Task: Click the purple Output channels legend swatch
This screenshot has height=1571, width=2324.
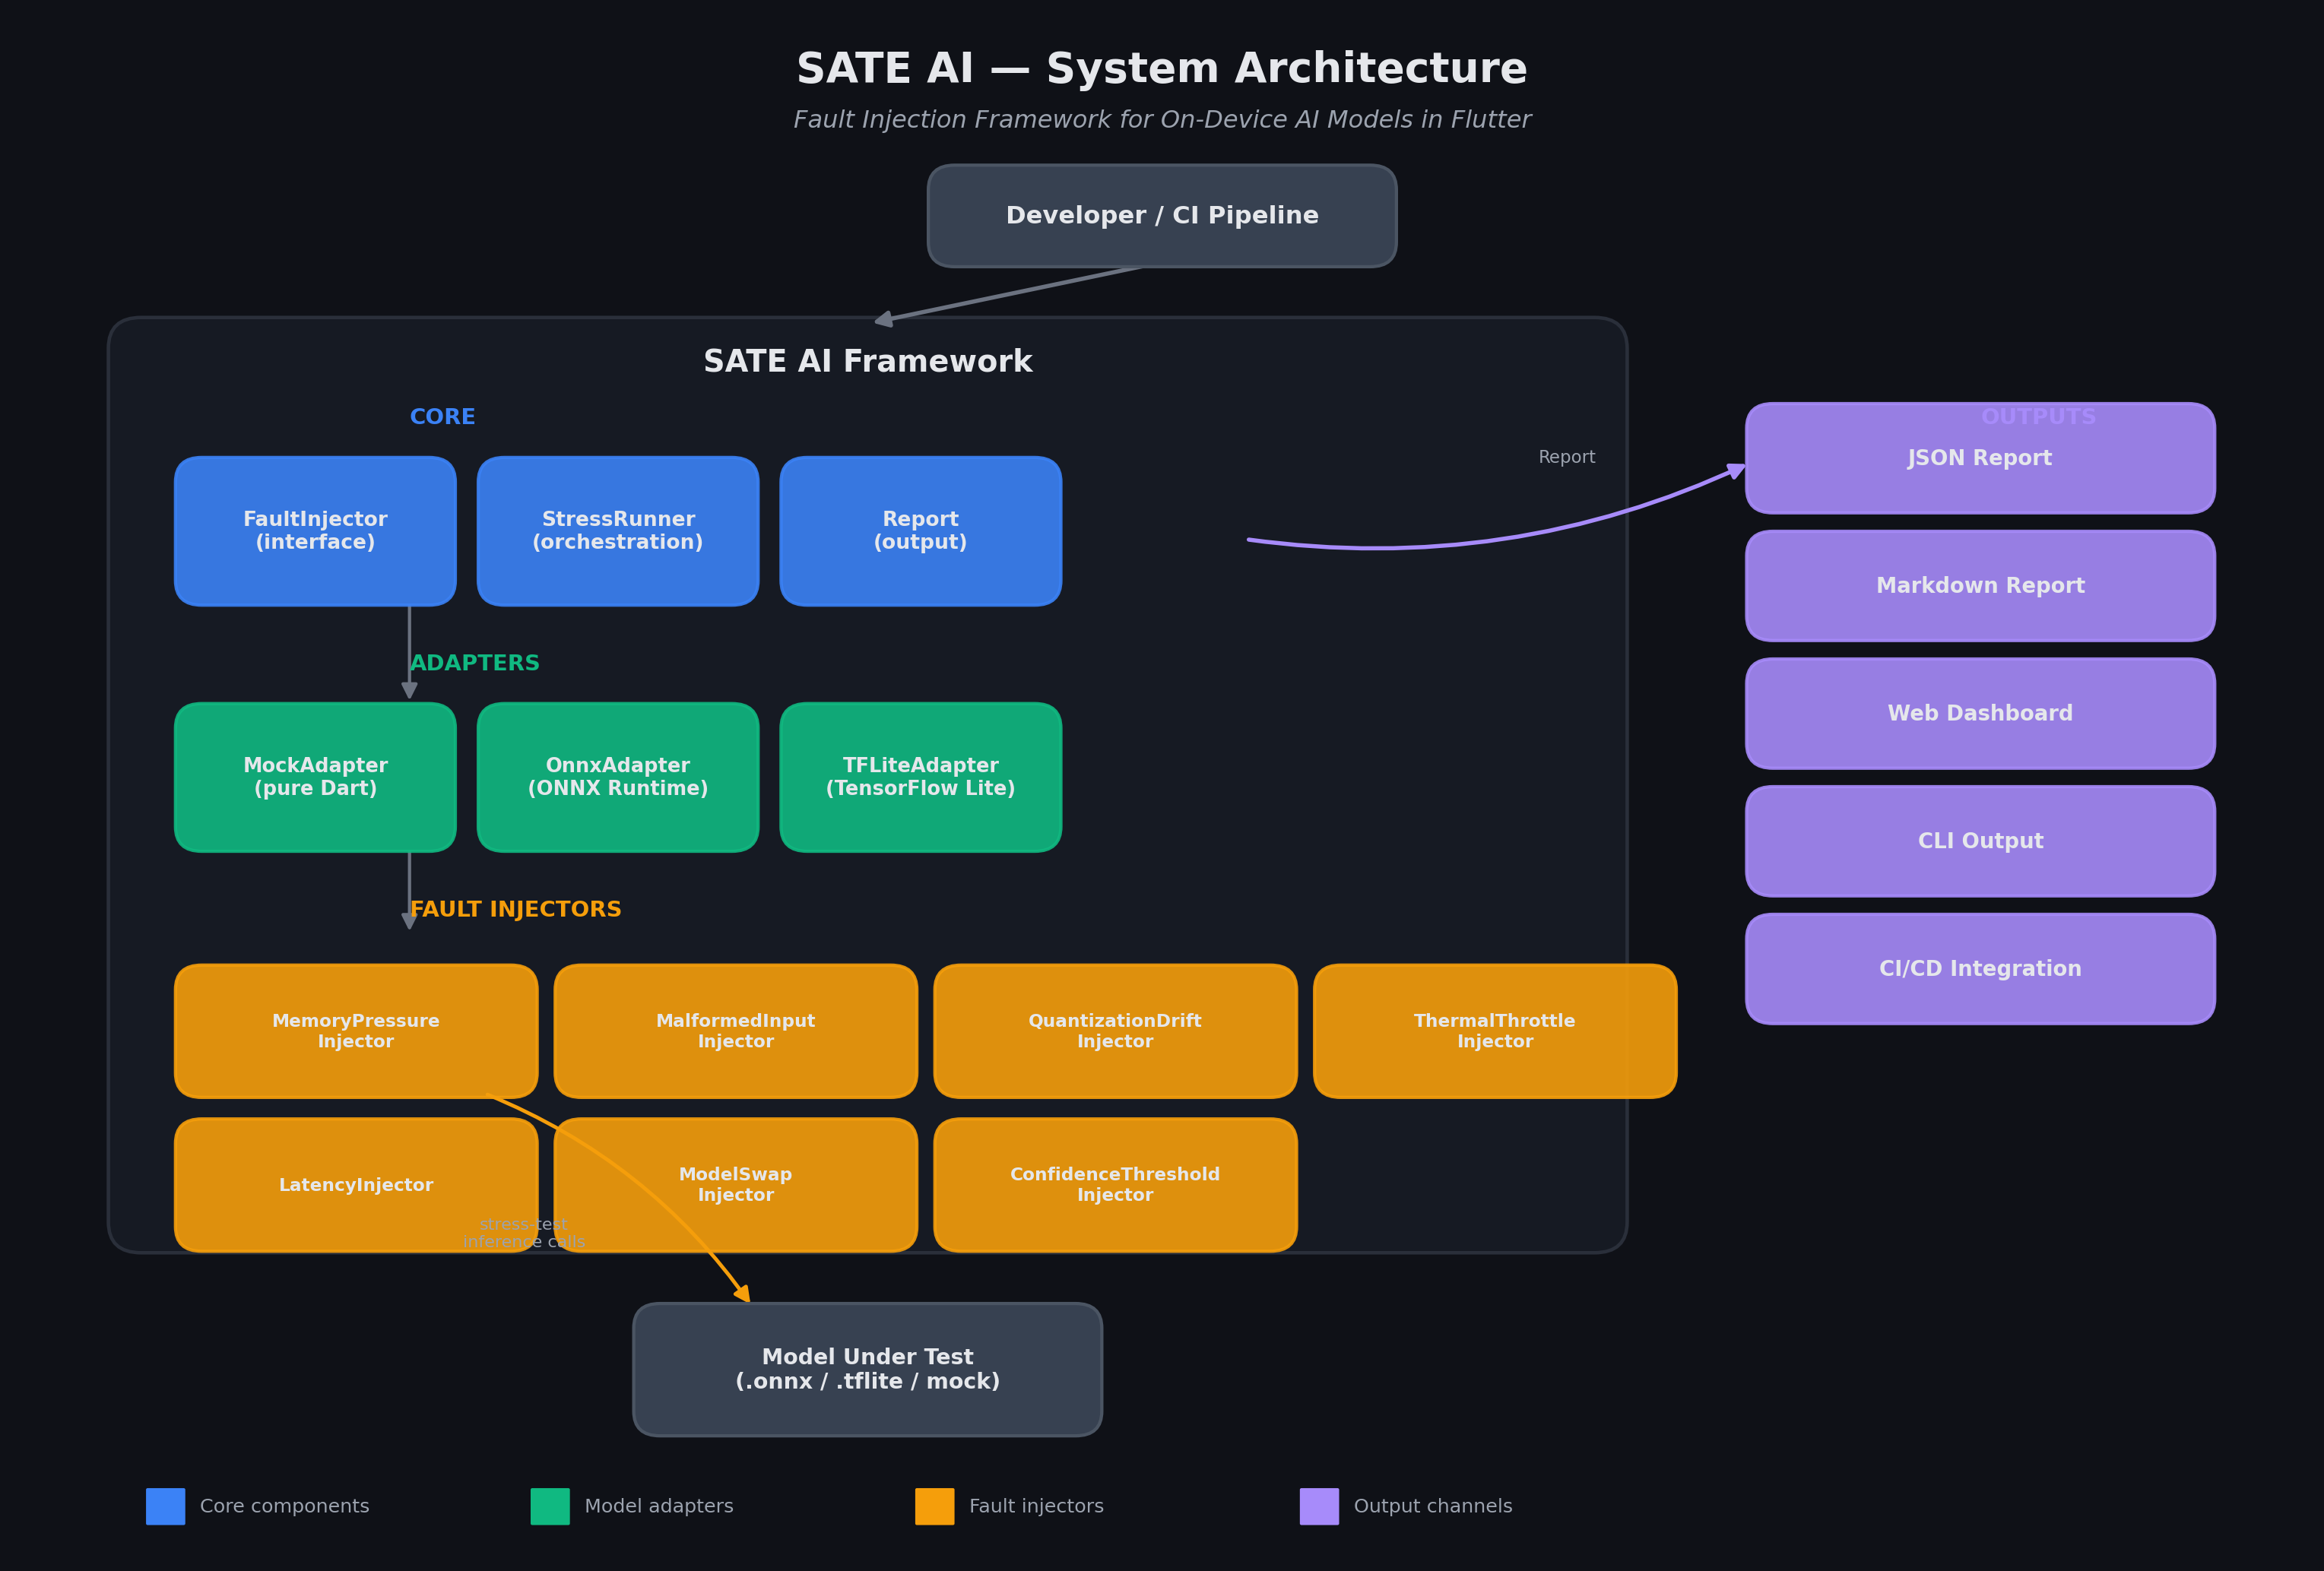Action: point(1319,1506)
